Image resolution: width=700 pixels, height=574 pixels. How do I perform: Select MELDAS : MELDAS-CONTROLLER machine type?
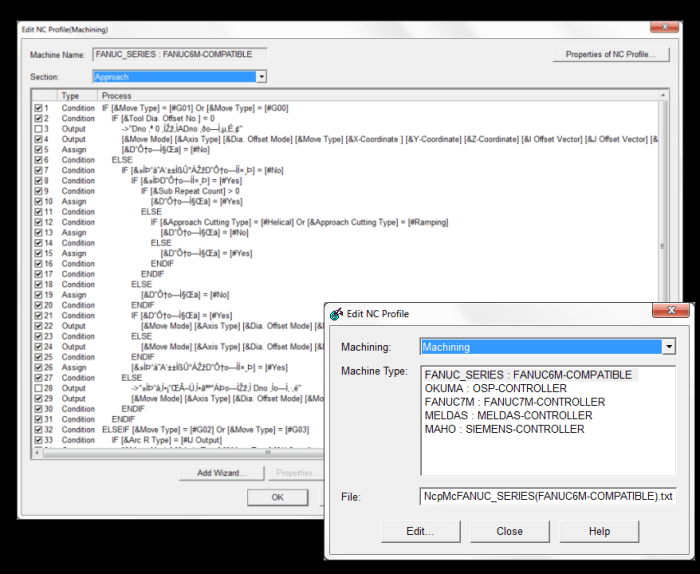508,416
